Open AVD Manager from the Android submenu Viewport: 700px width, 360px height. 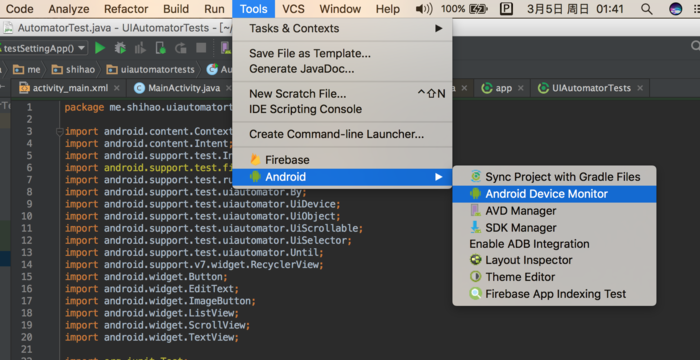[554, 211]
